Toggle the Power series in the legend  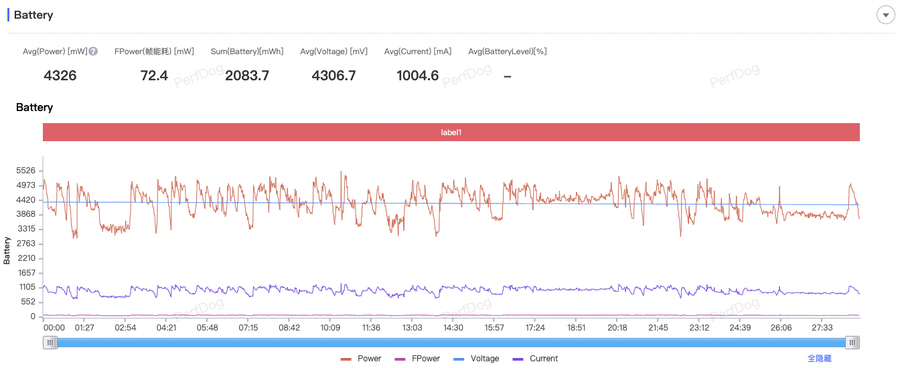click(361, 358)
